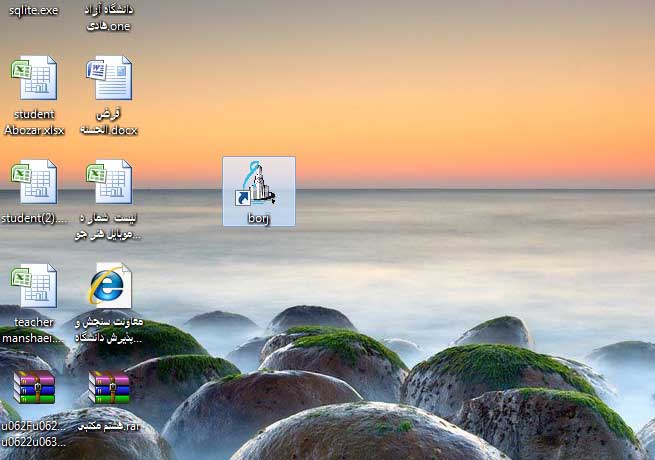The image size is (655, 460).
Task: Click the student(2) file name label
Action: pos(34,218)
